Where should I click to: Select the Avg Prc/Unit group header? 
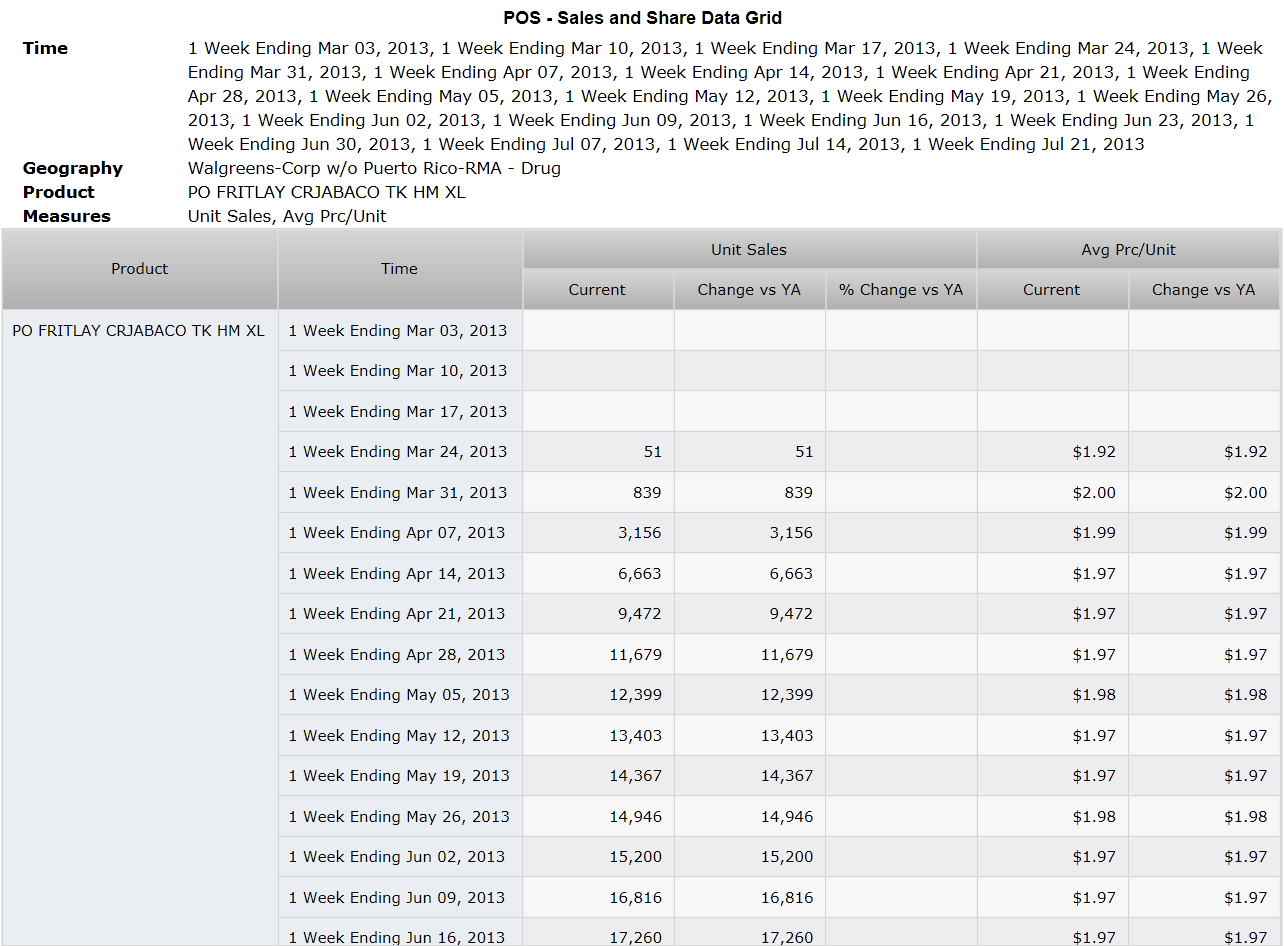coord(1129,250)
